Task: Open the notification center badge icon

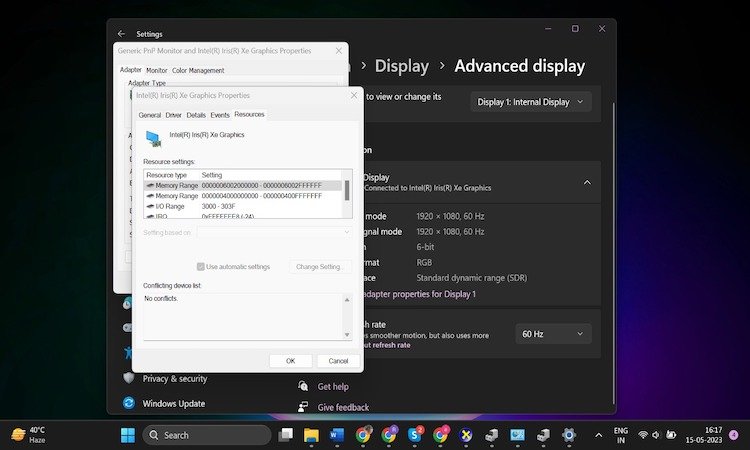Action: tap(734, 435)
